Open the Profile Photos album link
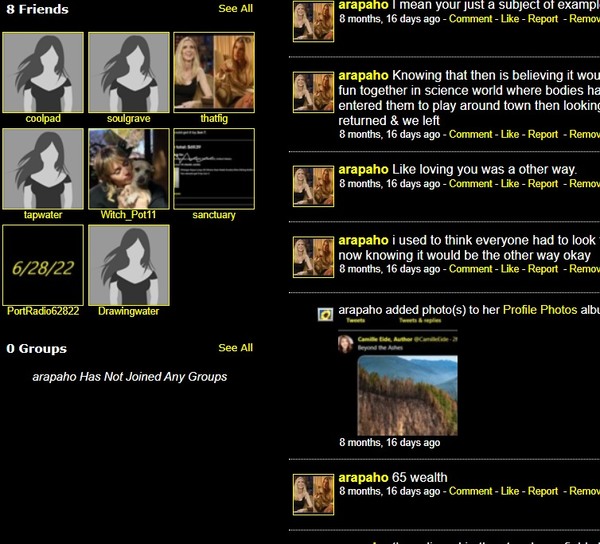The image size is (600, 544). pos(540,310)
